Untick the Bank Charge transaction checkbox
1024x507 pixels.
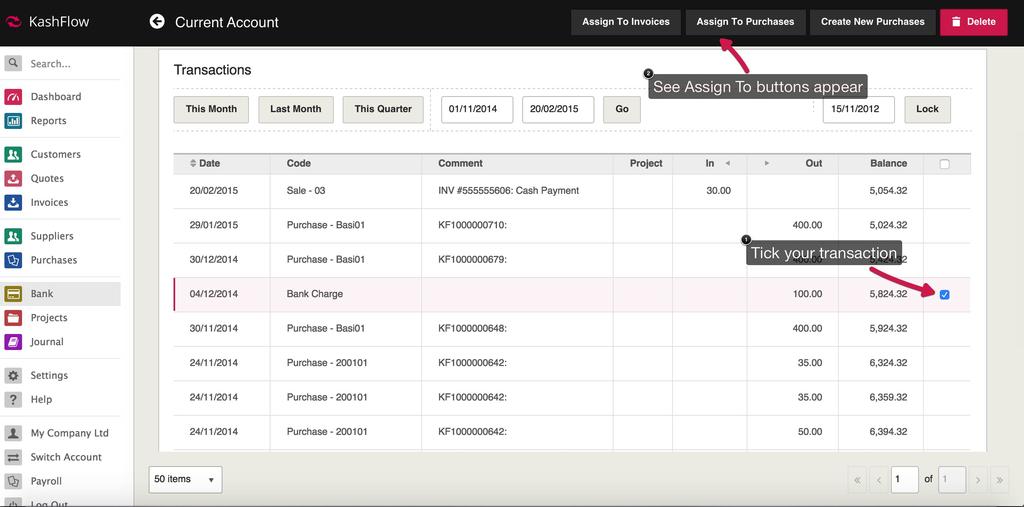coord(945,294)
